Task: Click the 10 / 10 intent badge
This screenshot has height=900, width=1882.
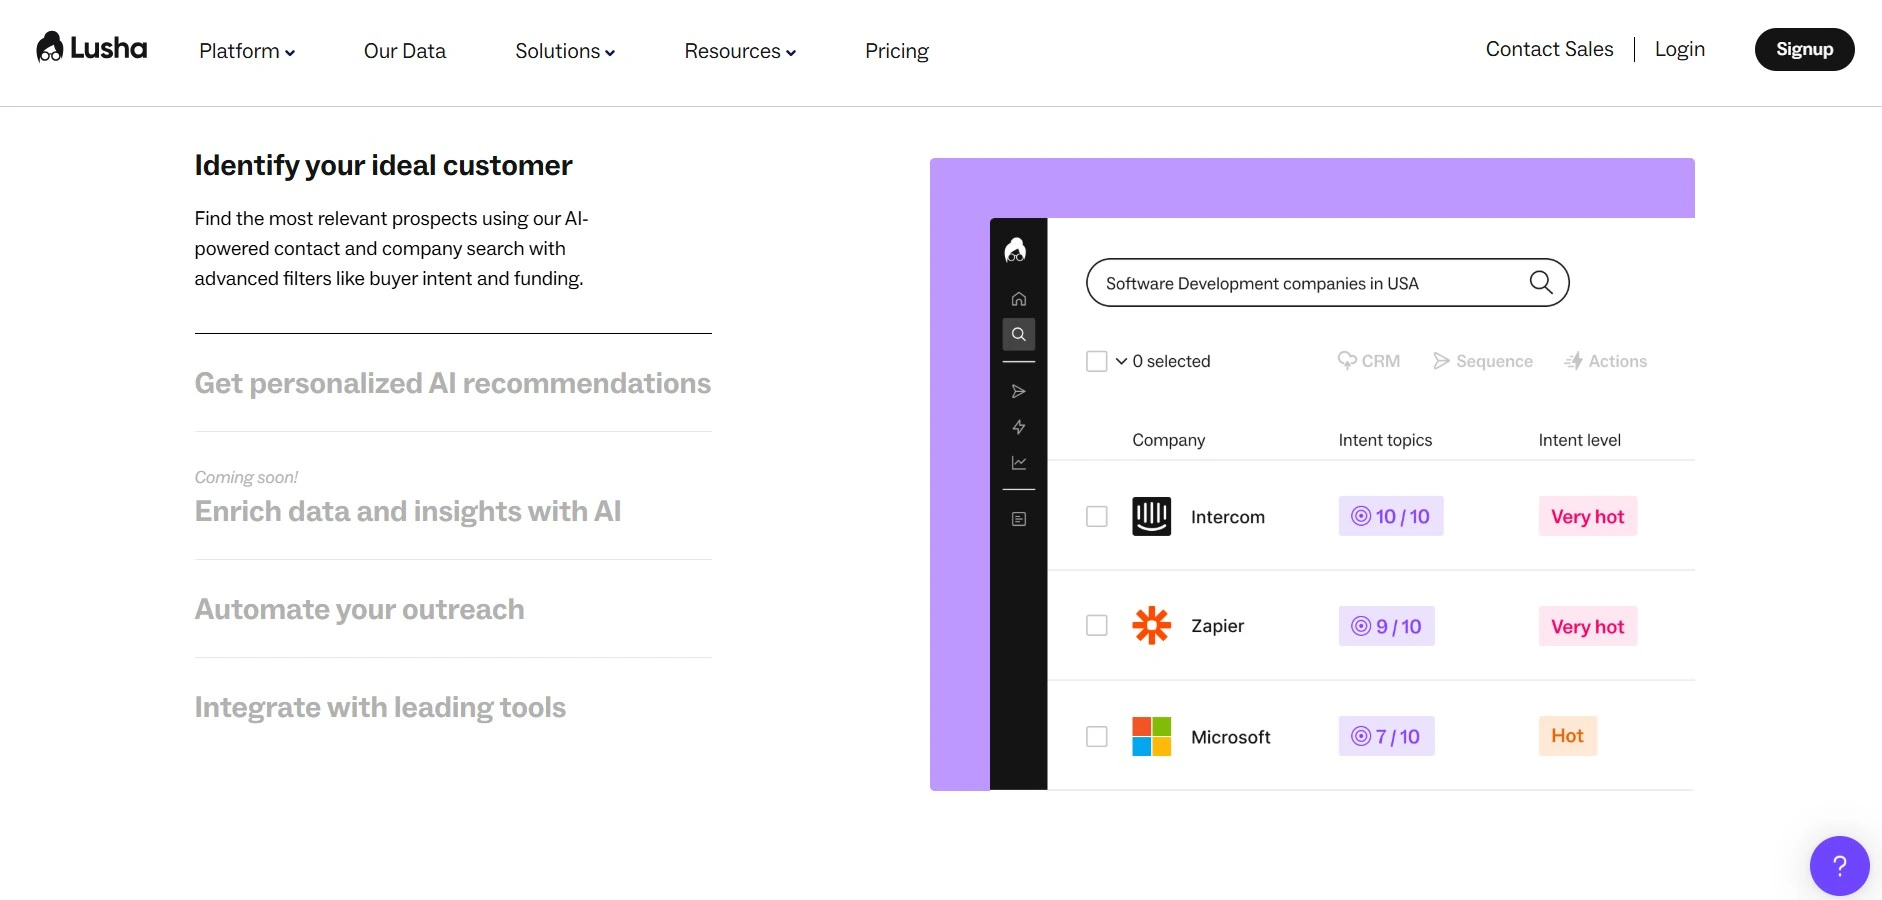Action: pos(1391,516)
